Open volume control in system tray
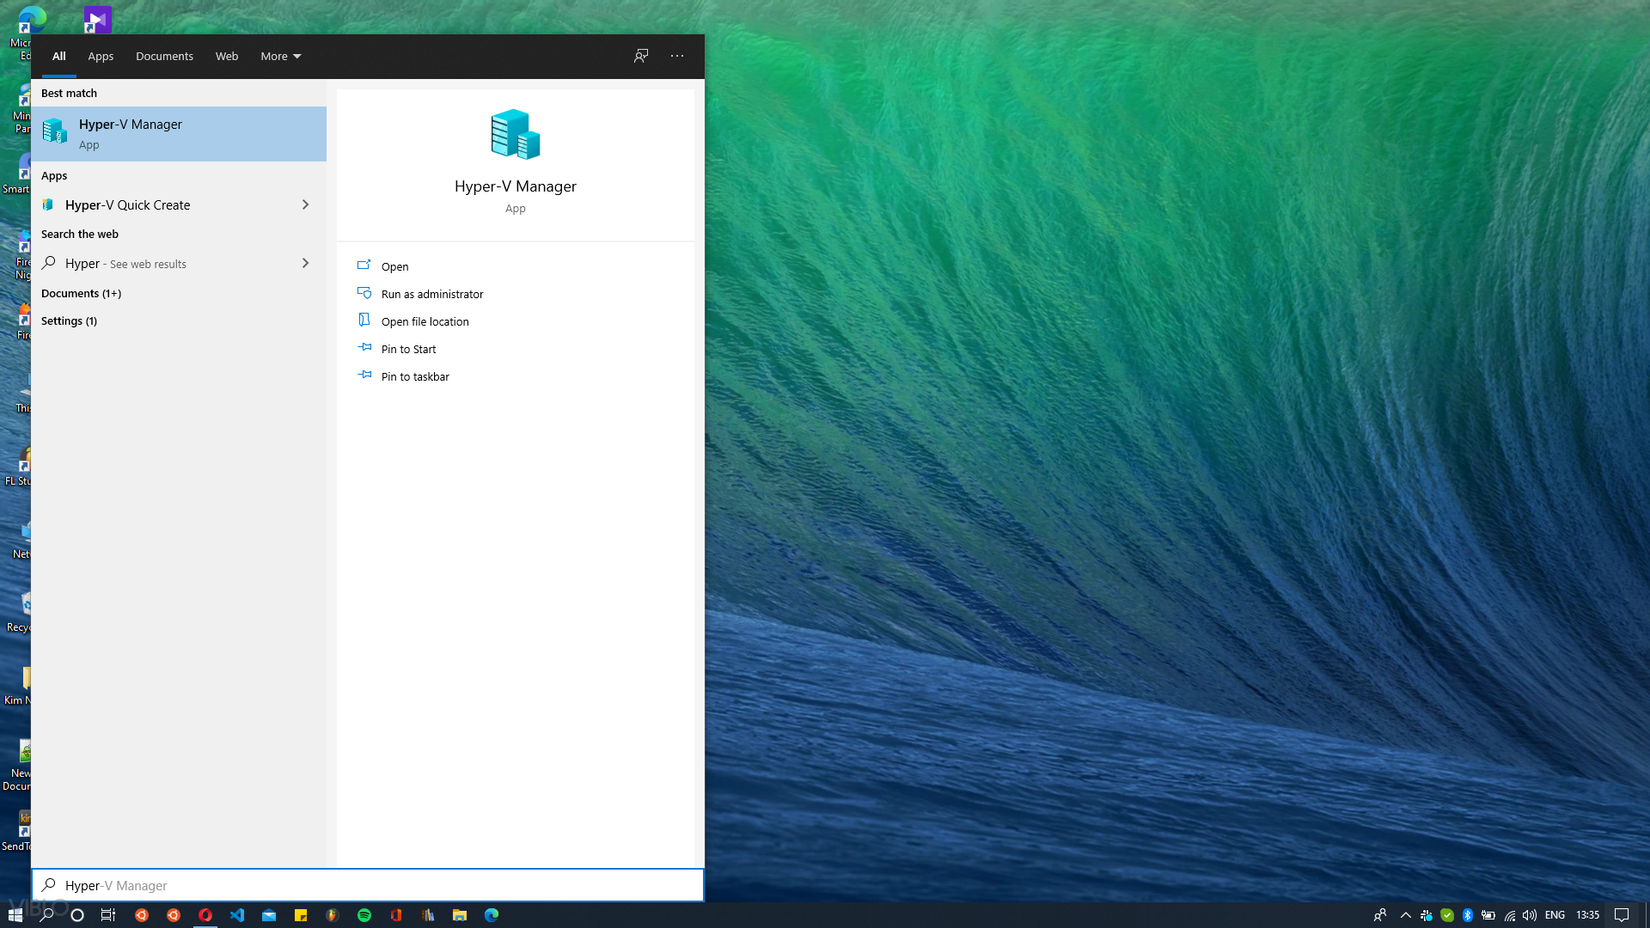The width and height of the screenshot is (1650, 928). (x=1529, y=915)
